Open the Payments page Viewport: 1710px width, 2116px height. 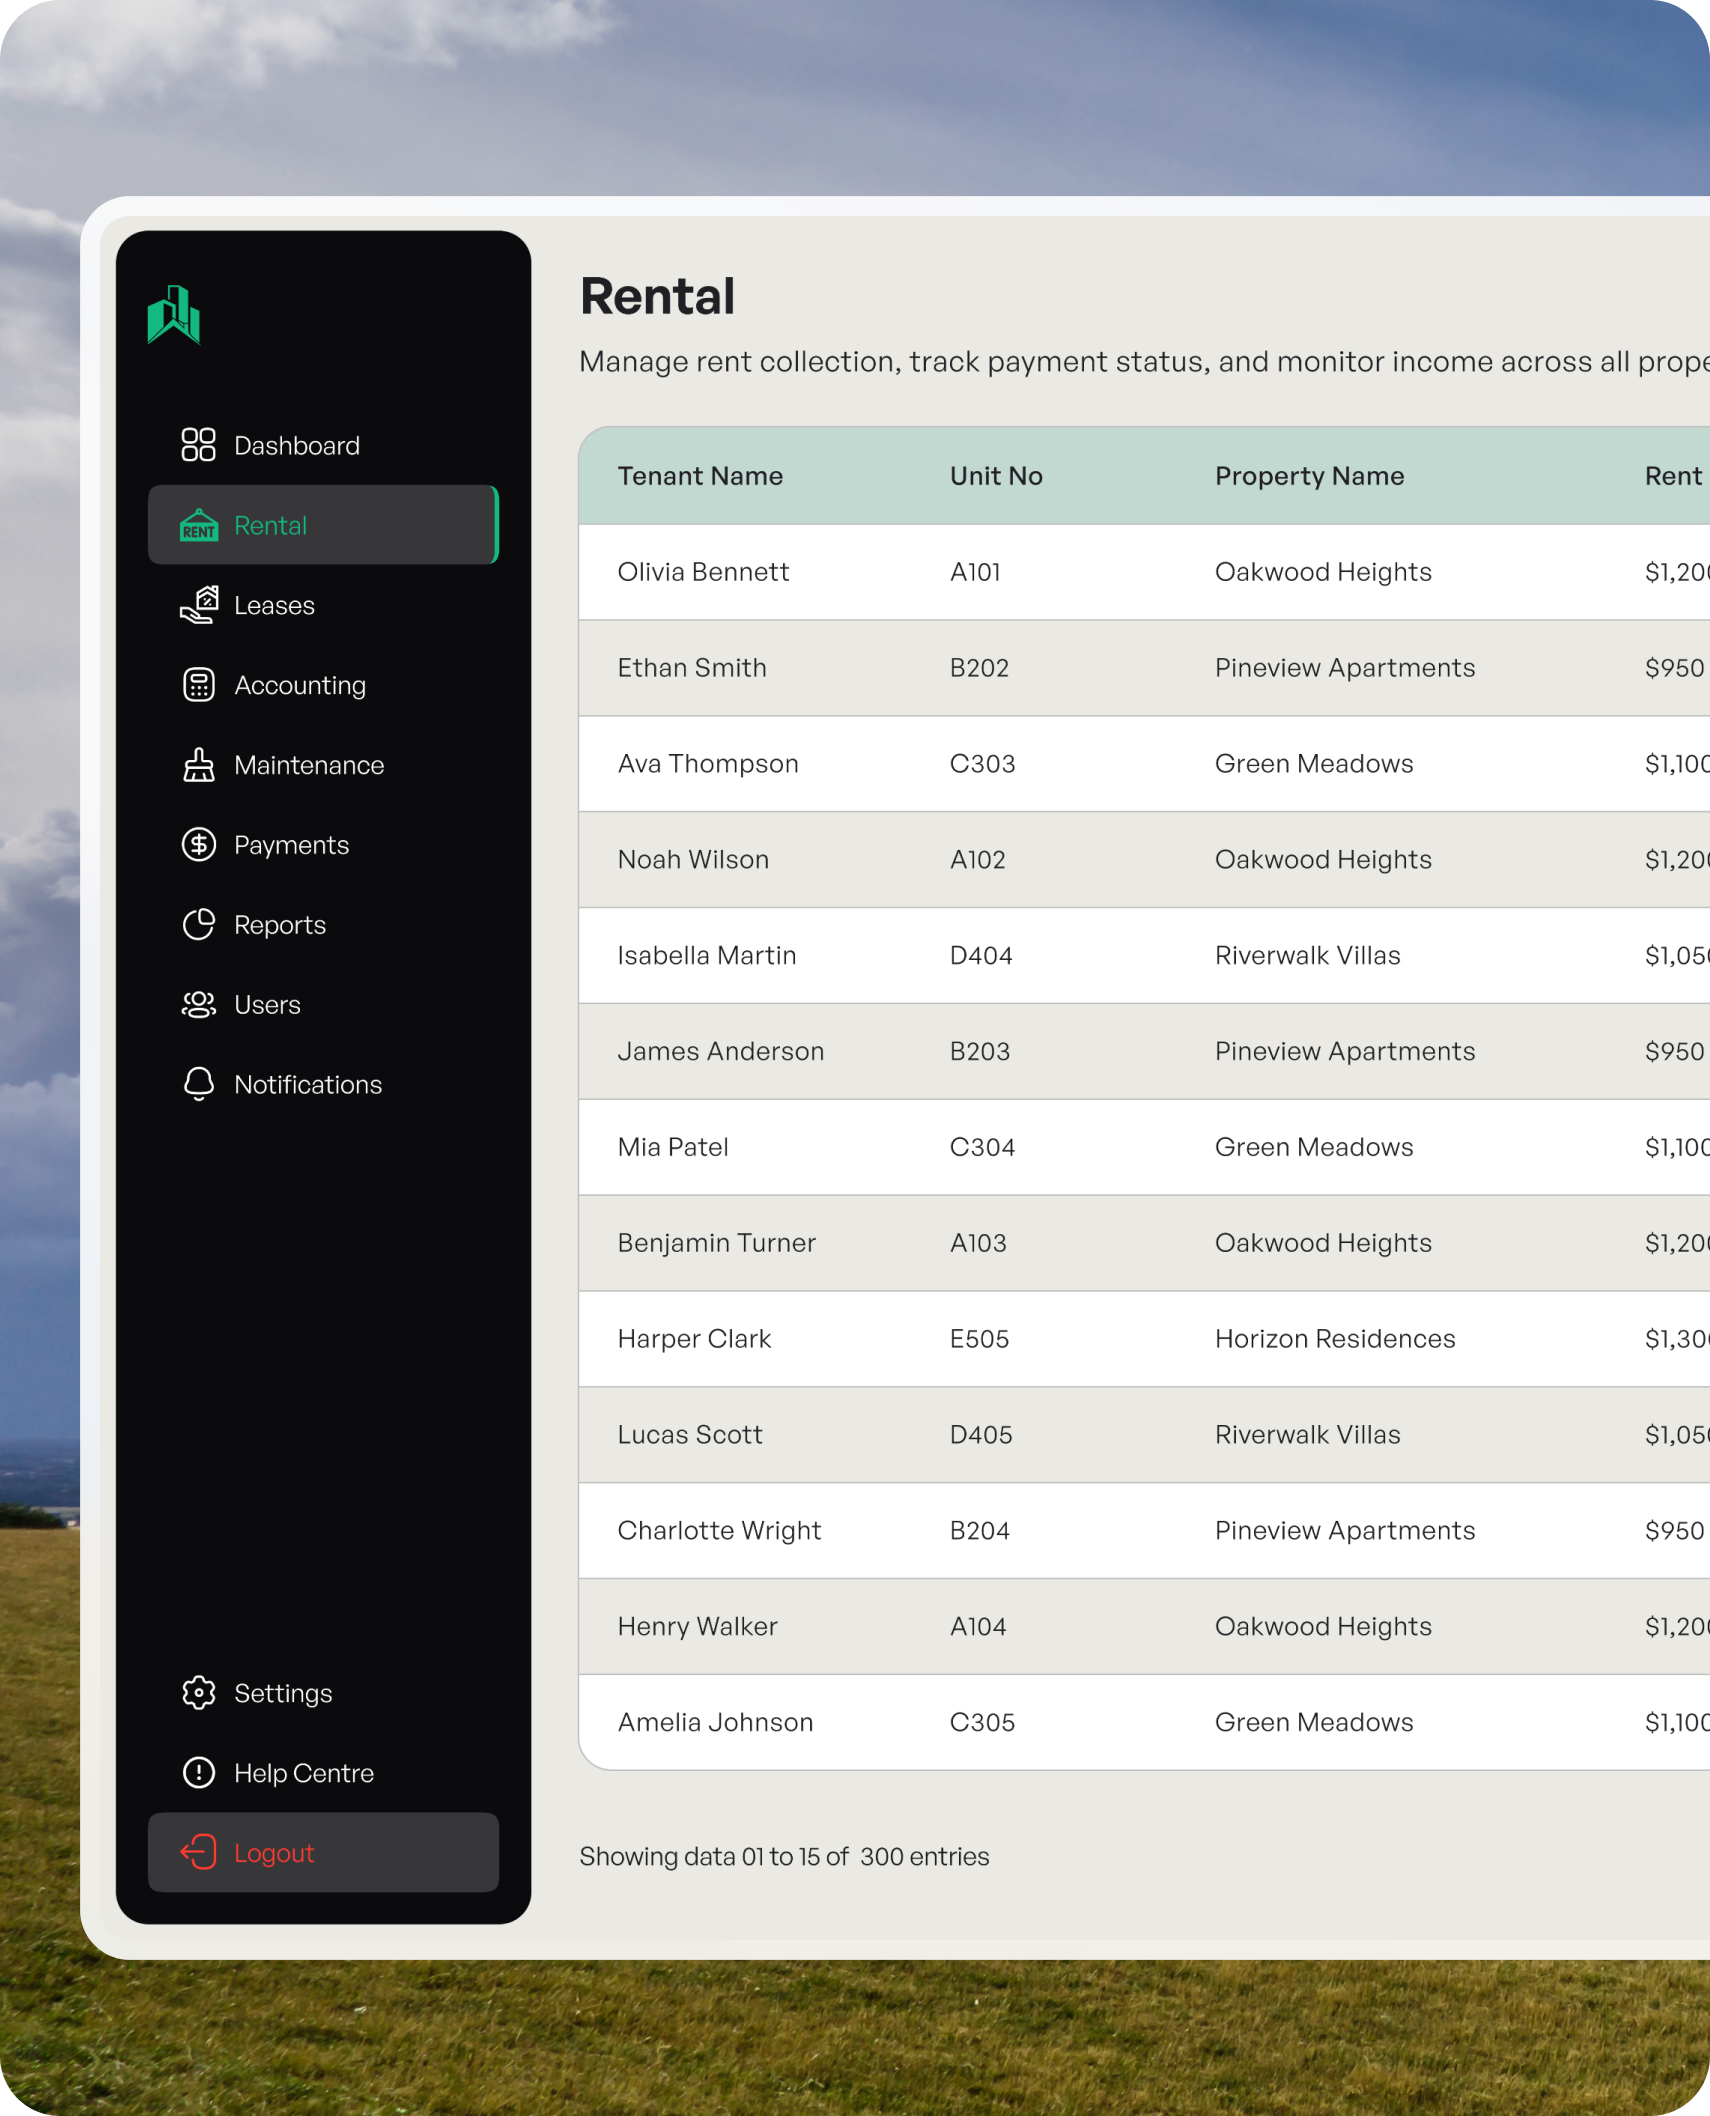click(x=323, y=845)
